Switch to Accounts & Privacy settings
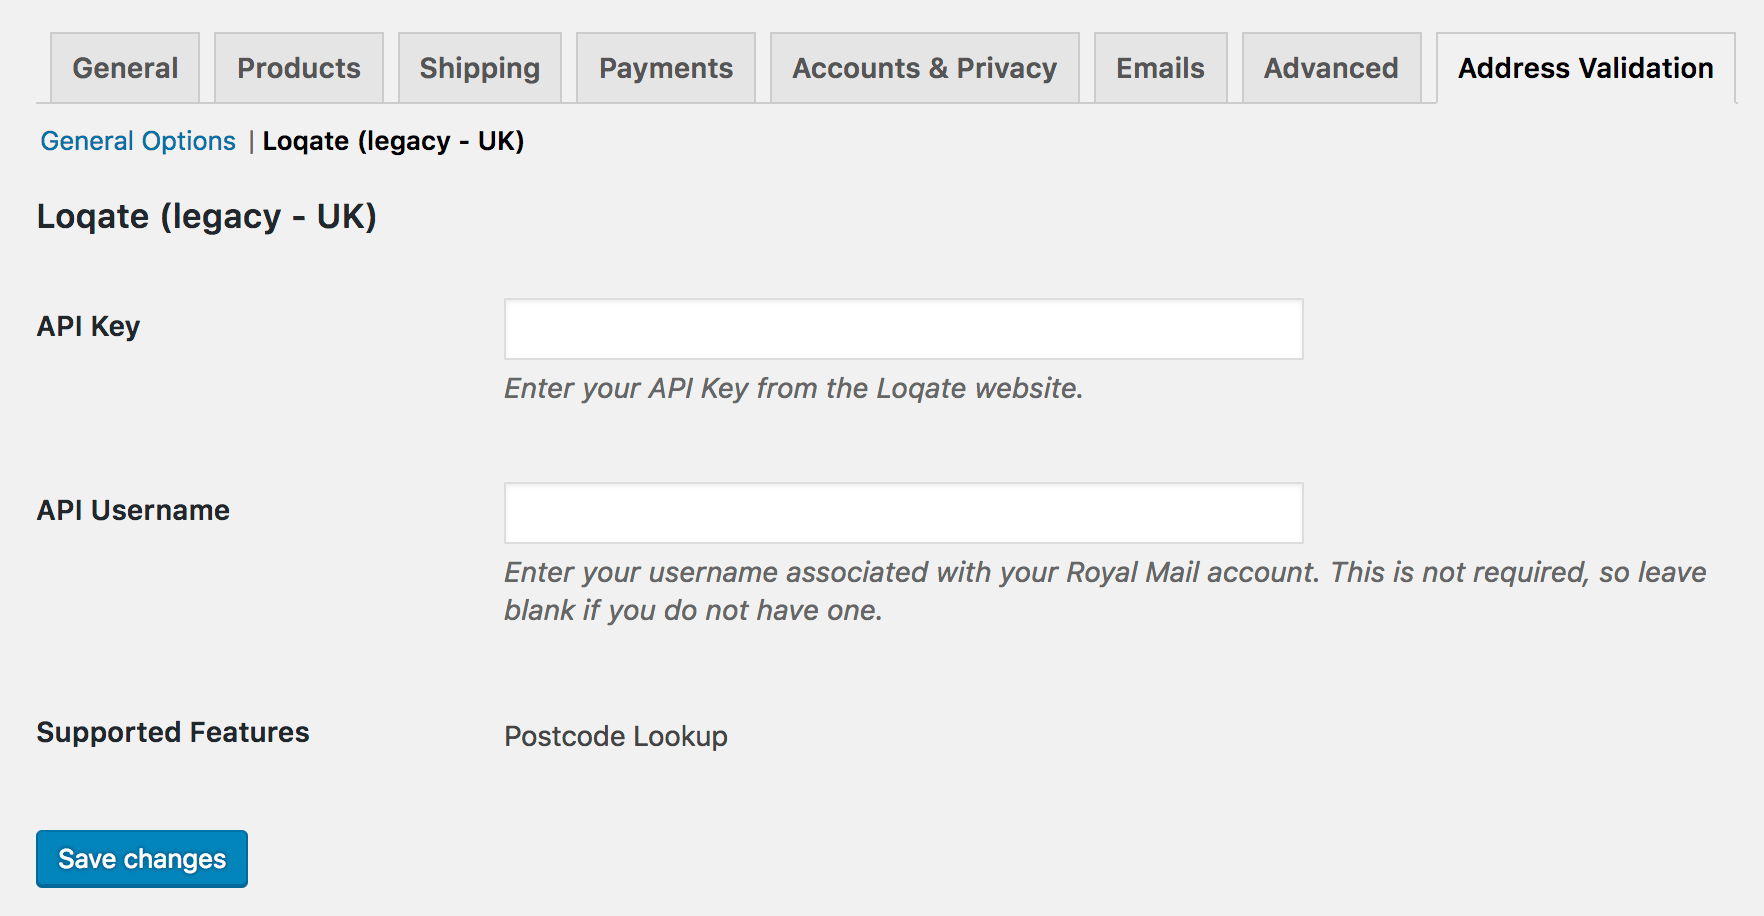Image resolution: width=1764 pixels, height=916 pixels. click(923, 67)
